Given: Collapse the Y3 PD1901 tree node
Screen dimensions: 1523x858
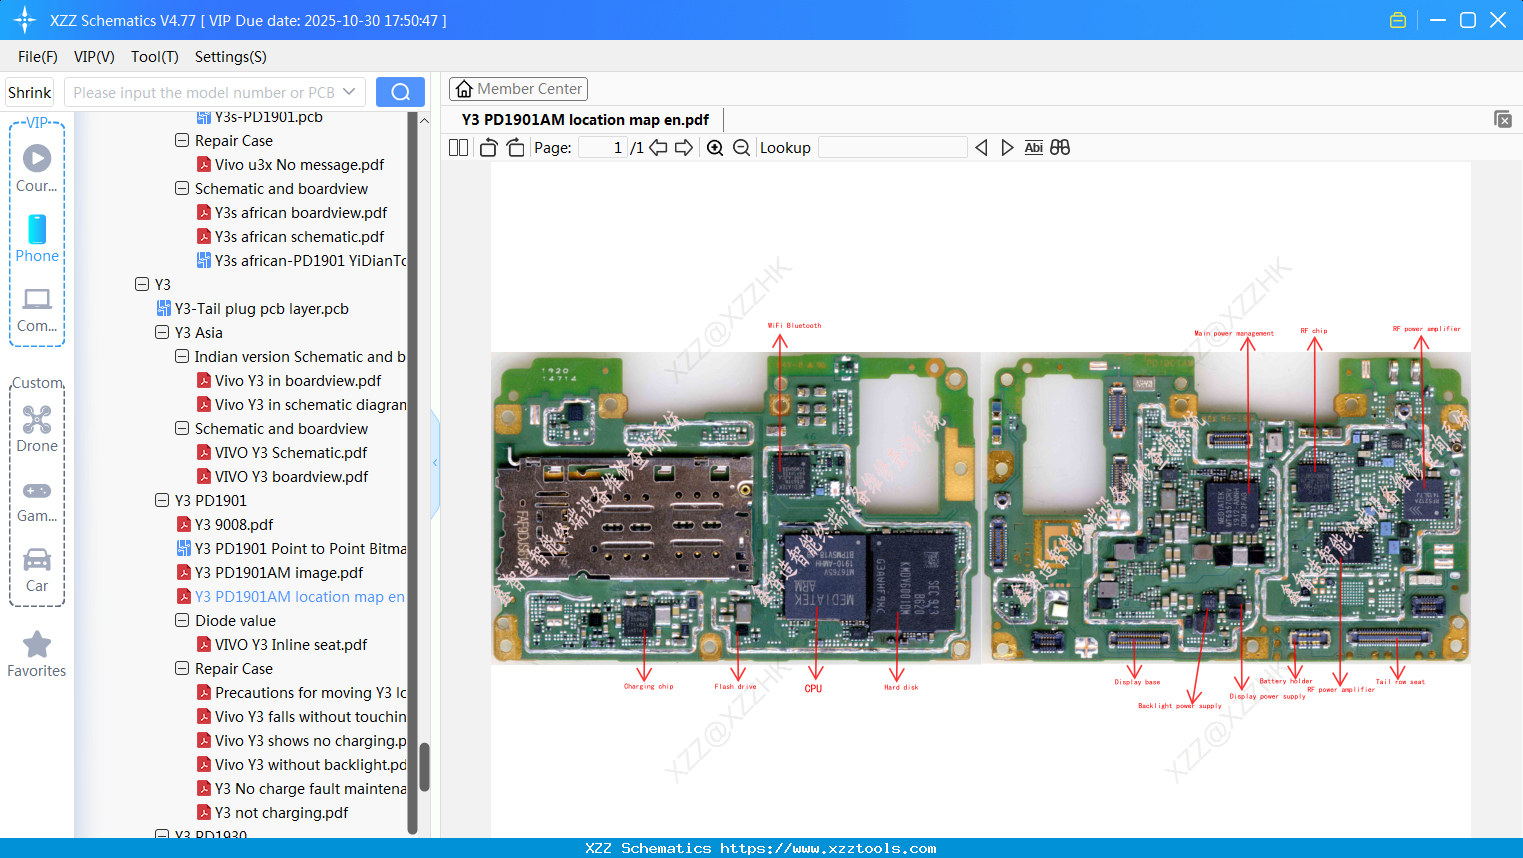Looking at the screenshot, I should [162, 500].
